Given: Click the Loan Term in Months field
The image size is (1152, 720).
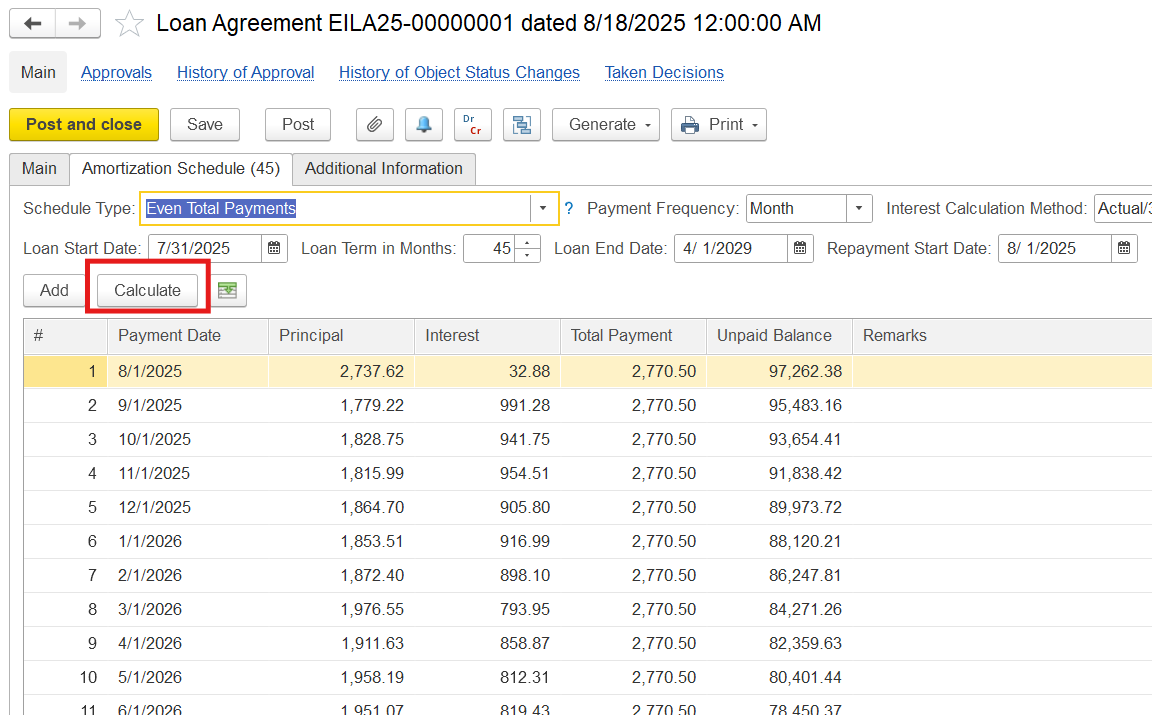Looking at the screenshot, I should [x=490, y=248].
